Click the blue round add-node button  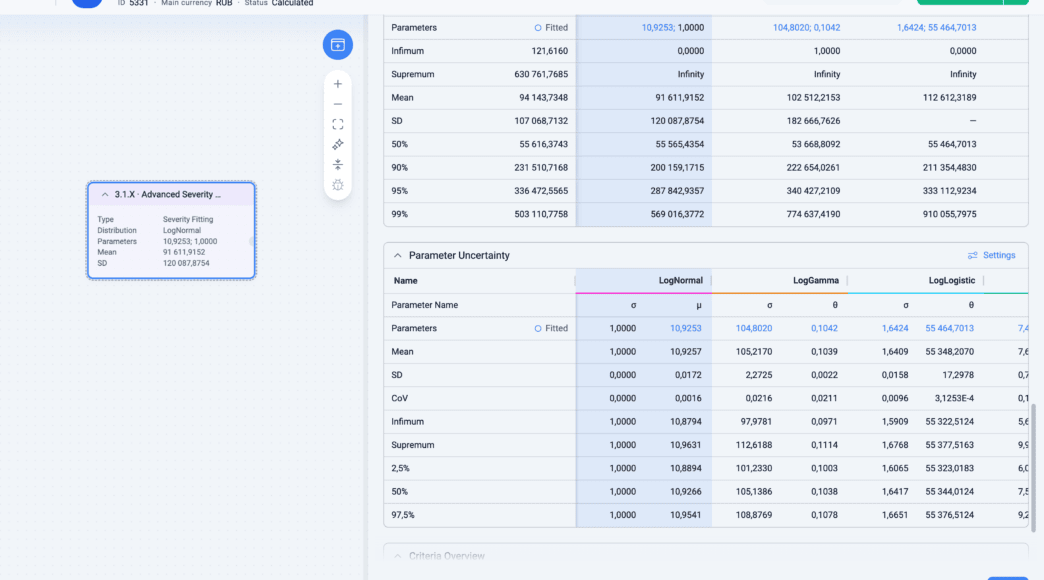tap(338, 45)
